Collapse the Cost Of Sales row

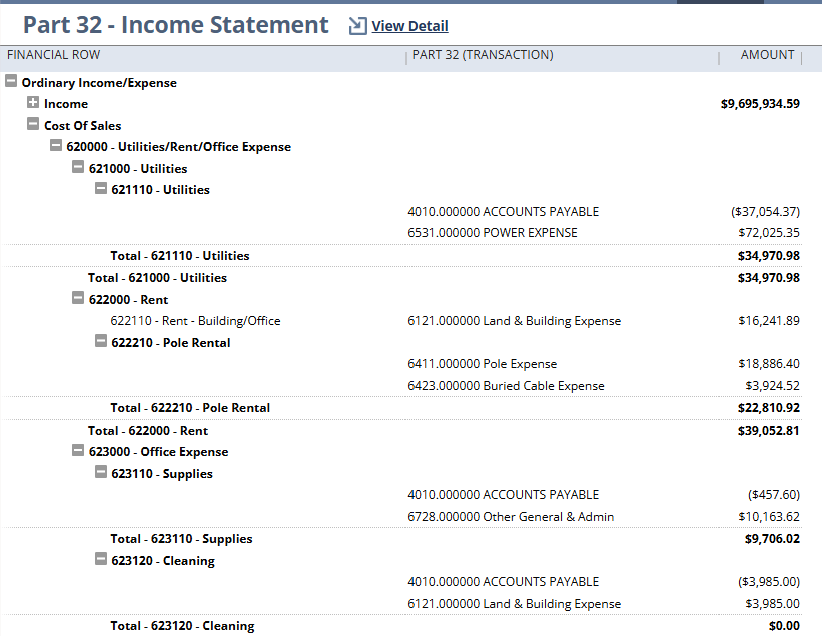point(33,124)
